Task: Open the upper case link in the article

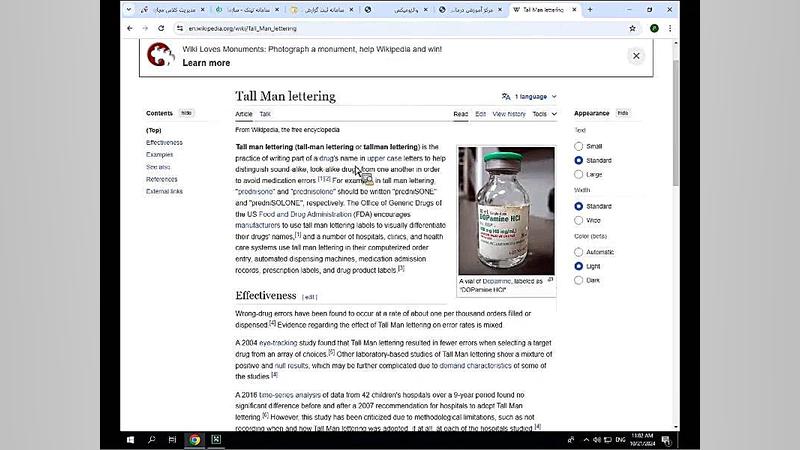Action: coord(384,158)
